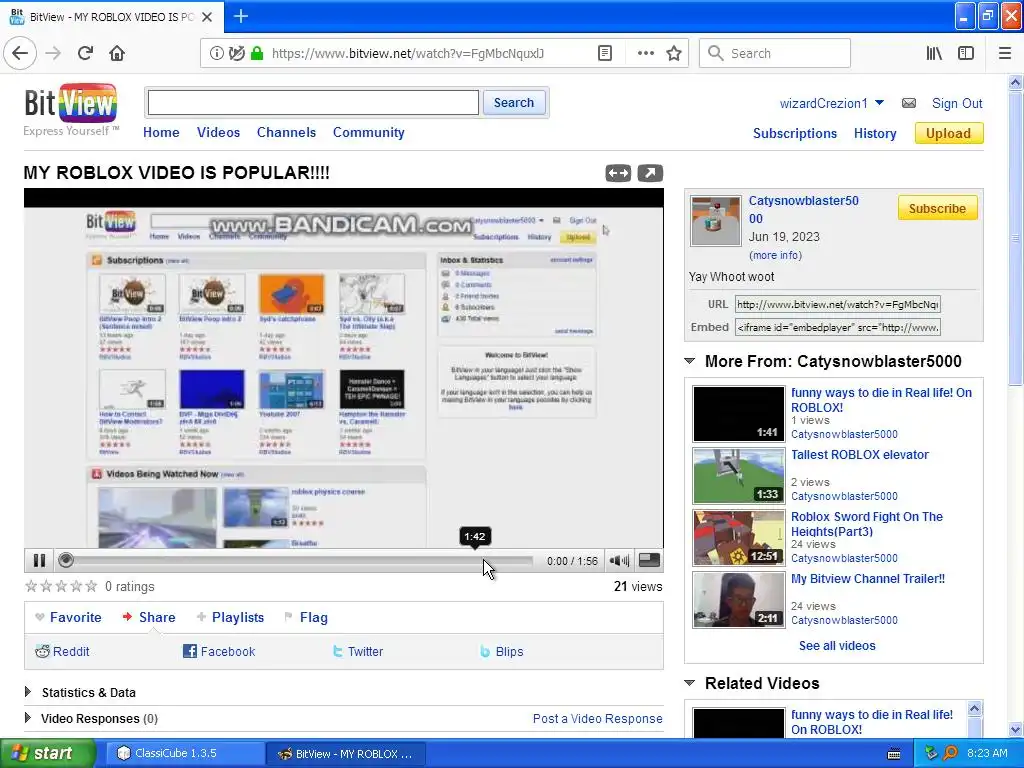Sign Out of the account
This screenshot has width=1024, height=768.
point(957,103)
